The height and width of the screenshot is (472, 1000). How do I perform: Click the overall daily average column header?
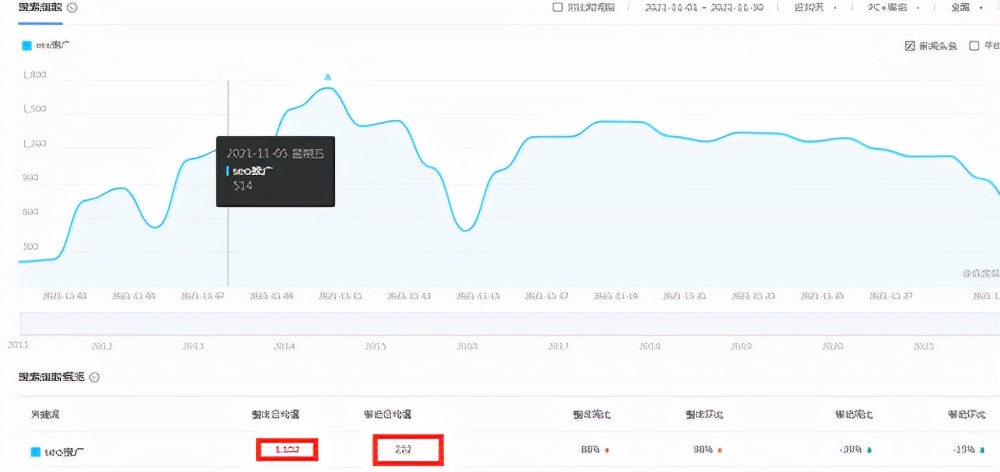[276, 415]
